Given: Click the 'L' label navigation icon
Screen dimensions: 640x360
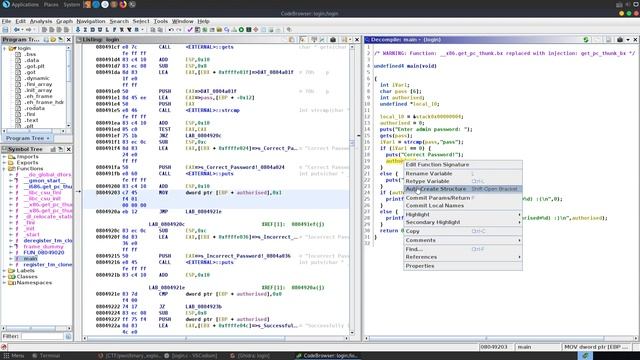Looking at the screenshot, I should tap(107, 30).
